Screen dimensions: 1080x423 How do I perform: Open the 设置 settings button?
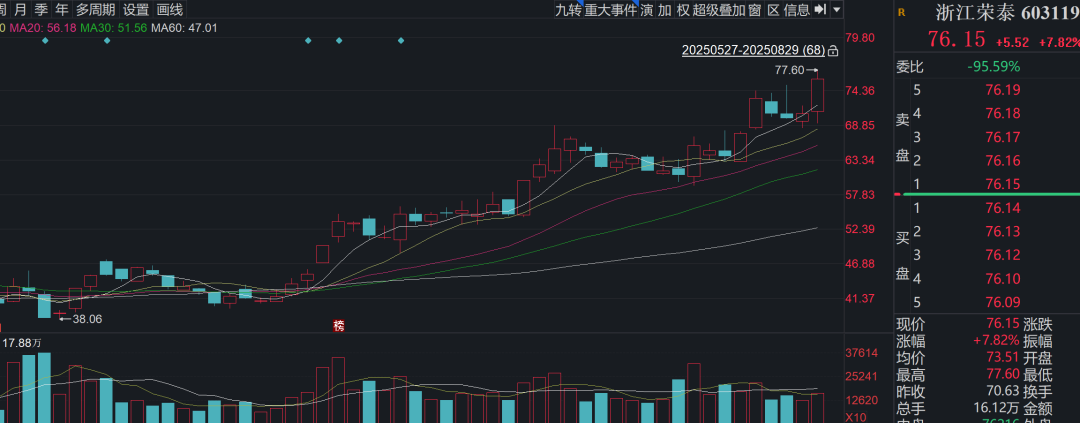click(136, 10)
